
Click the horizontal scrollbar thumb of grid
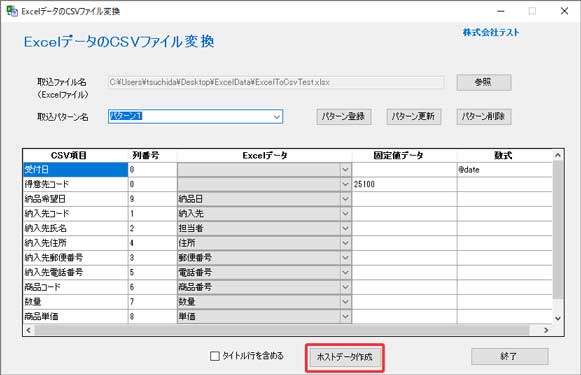(x=282, y=330)
